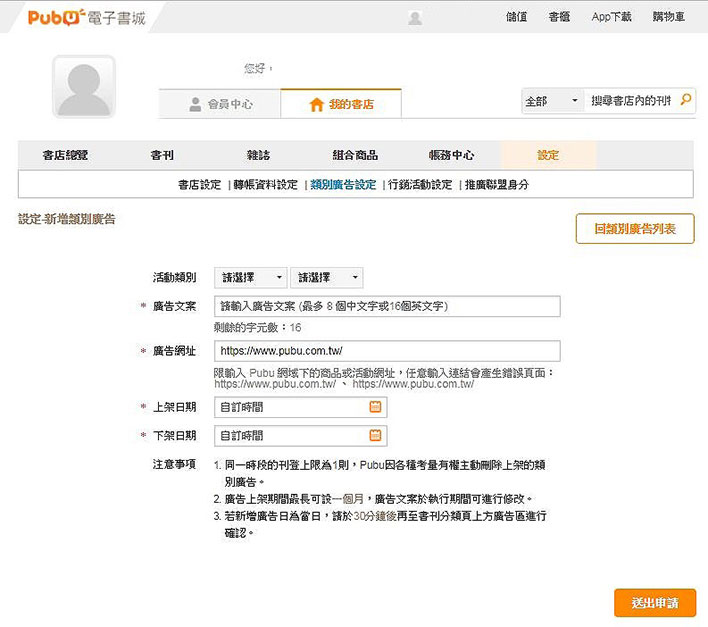Open 推廣聯盟身分 submenu link
The image size is (708, 627).
pyautogui.click(x=497, y=185)
